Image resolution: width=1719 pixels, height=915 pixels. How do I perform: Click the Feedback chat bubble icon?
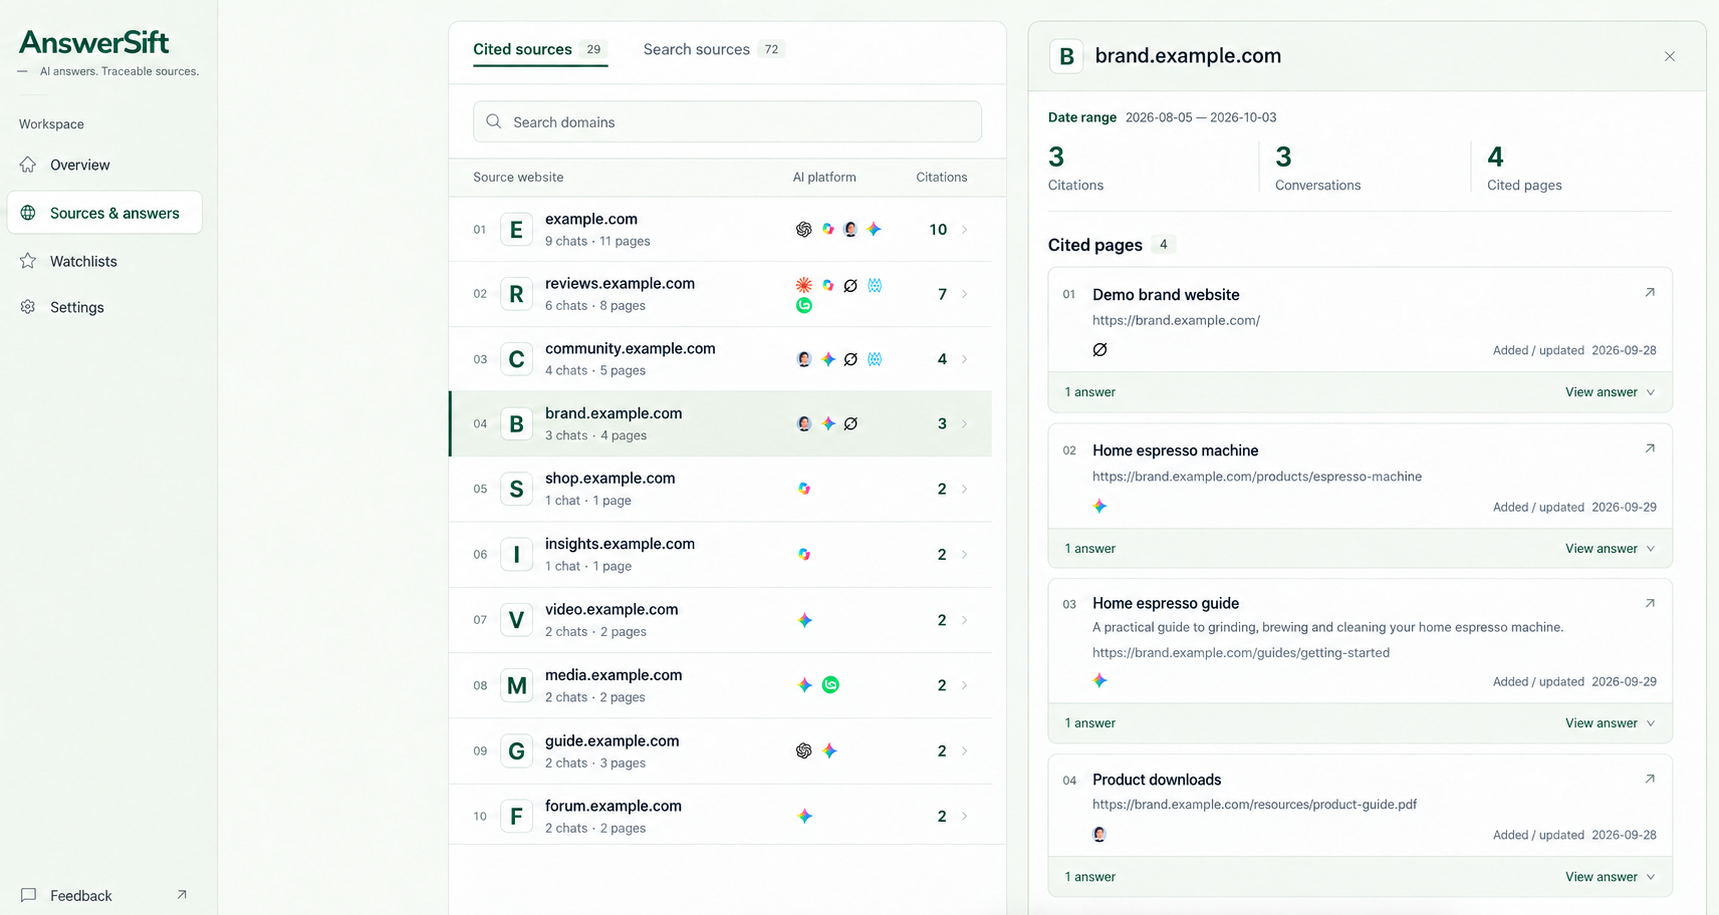pyautogui.click(x=28, y=895)
